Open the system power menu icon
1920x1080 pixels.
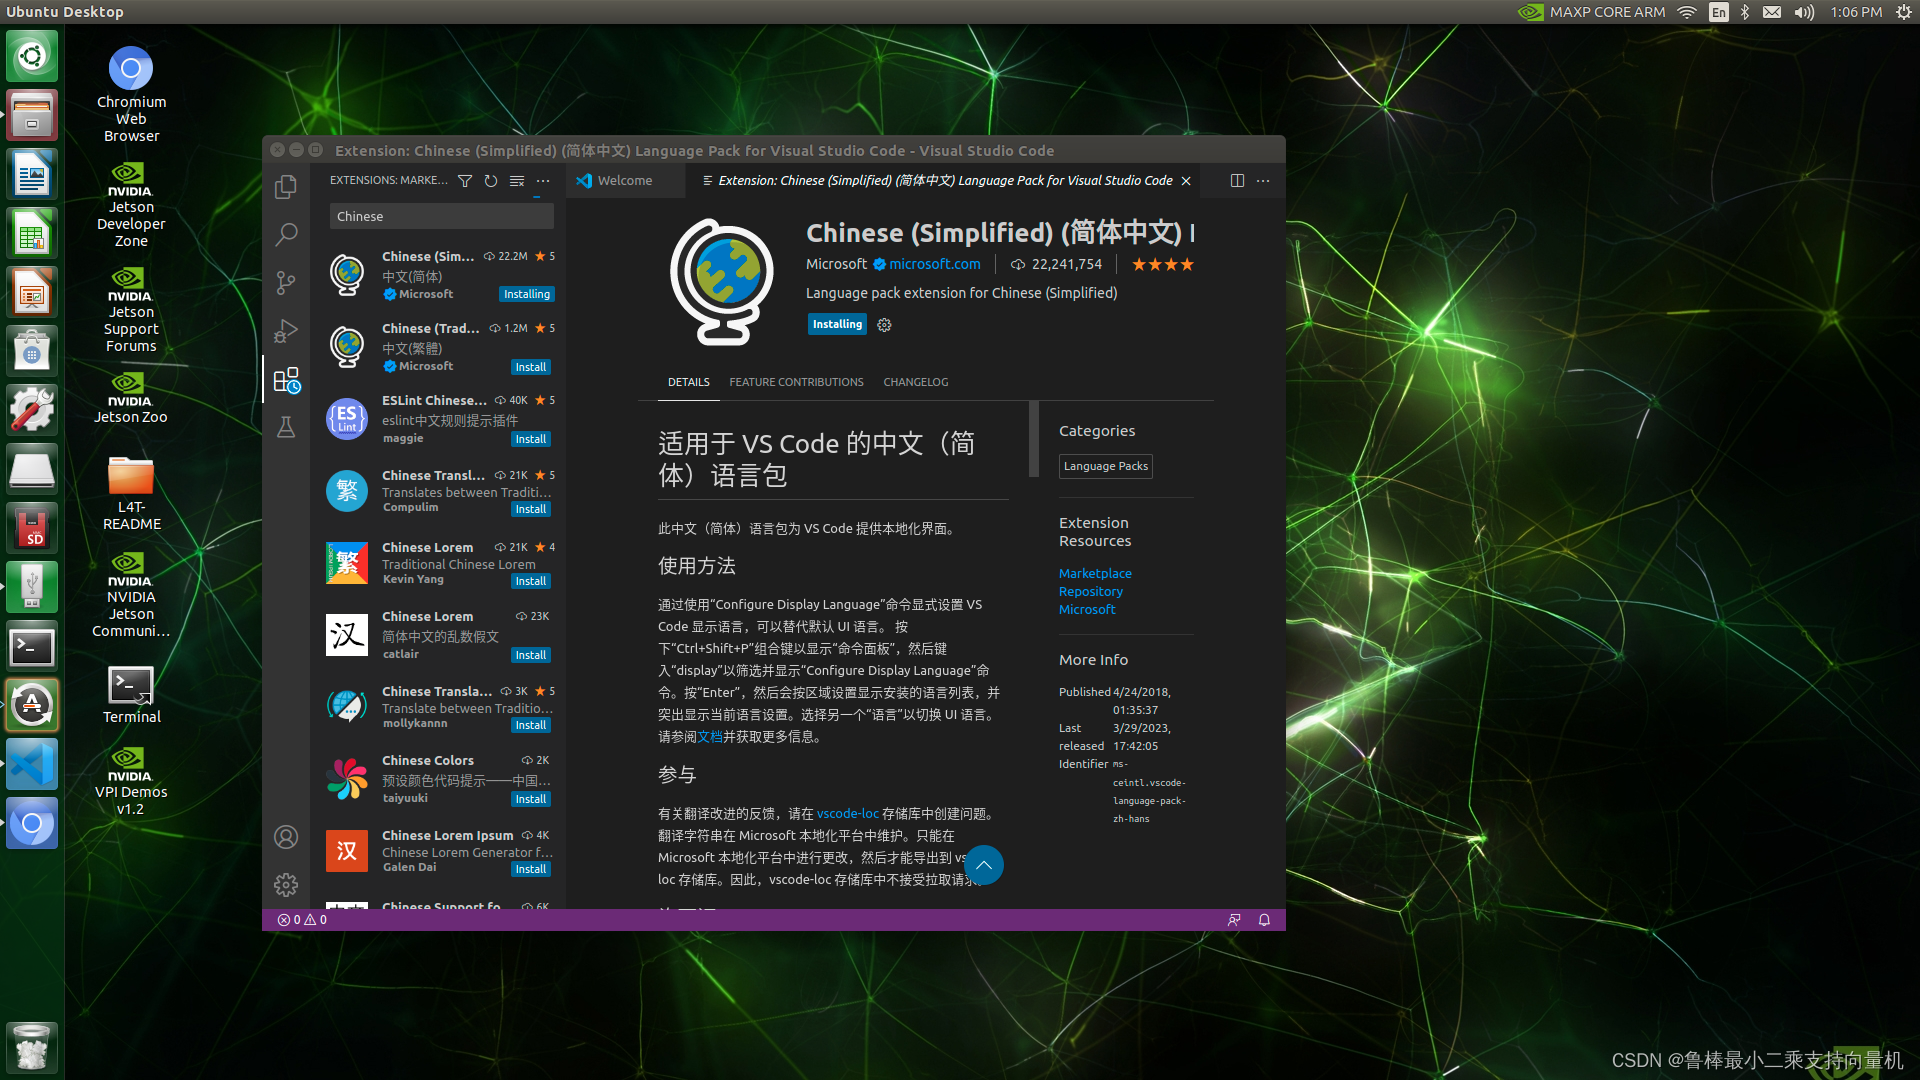(x=1904, y=12)
